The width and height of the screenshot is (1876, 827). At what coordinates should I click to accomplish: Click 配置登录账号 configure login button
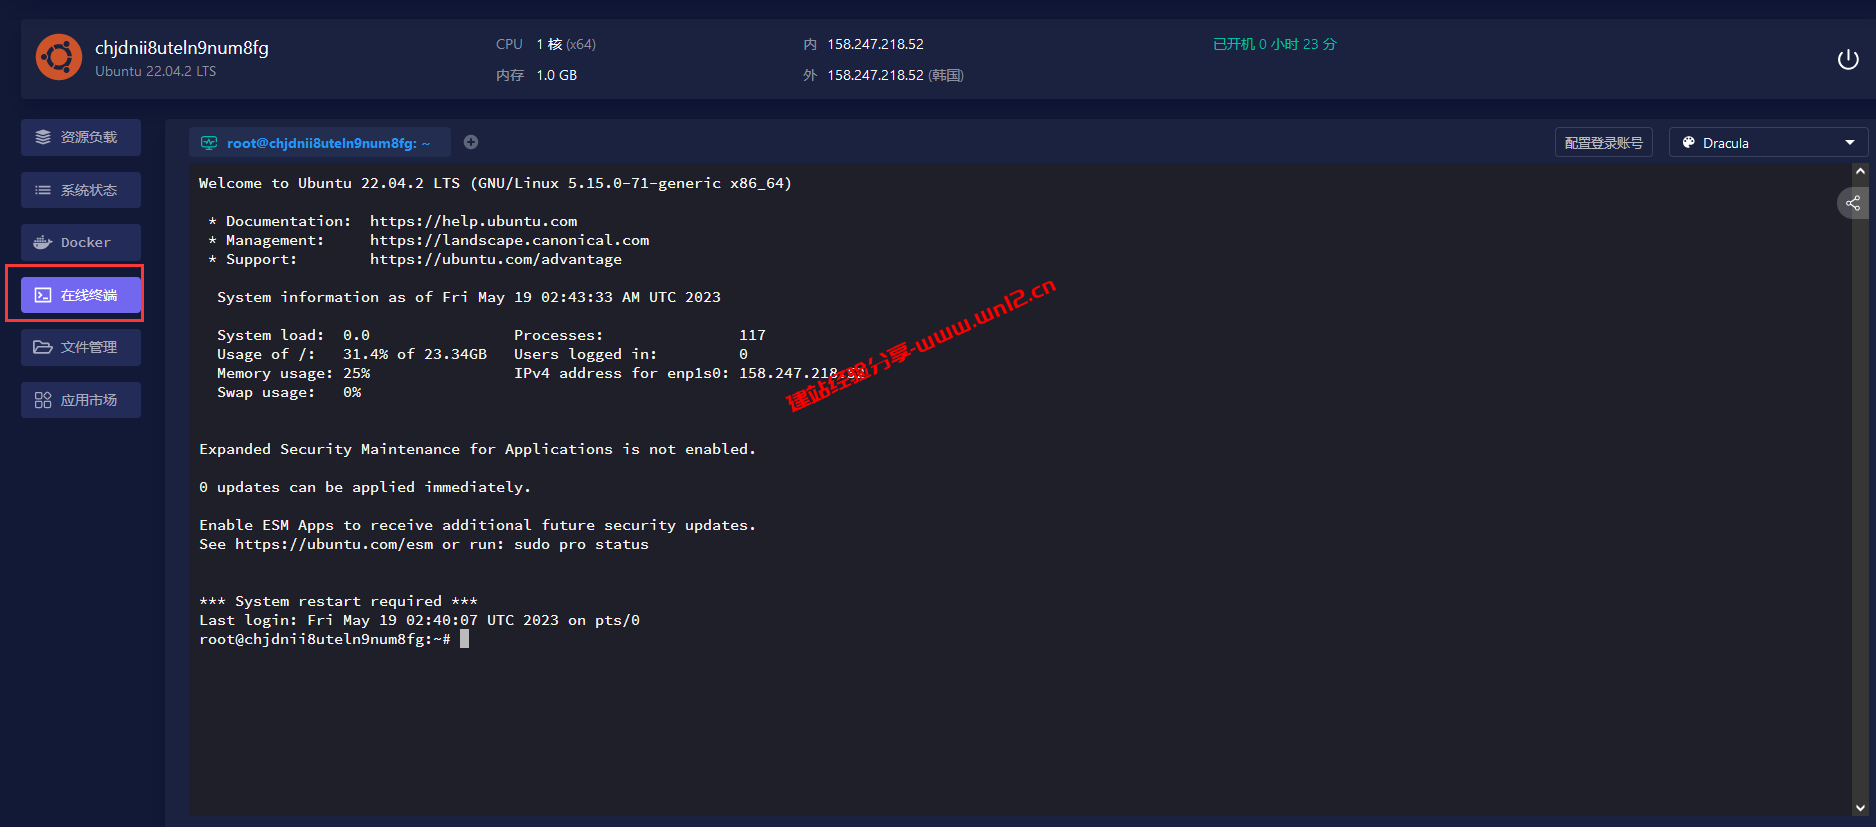[1603, 143]
